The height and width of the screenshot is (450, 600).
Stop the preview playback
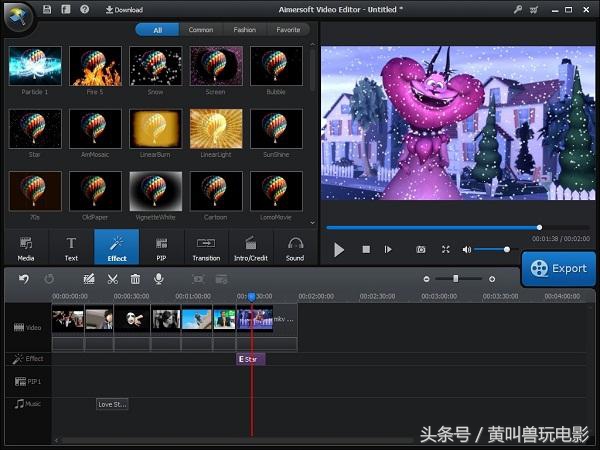(366, 249)
